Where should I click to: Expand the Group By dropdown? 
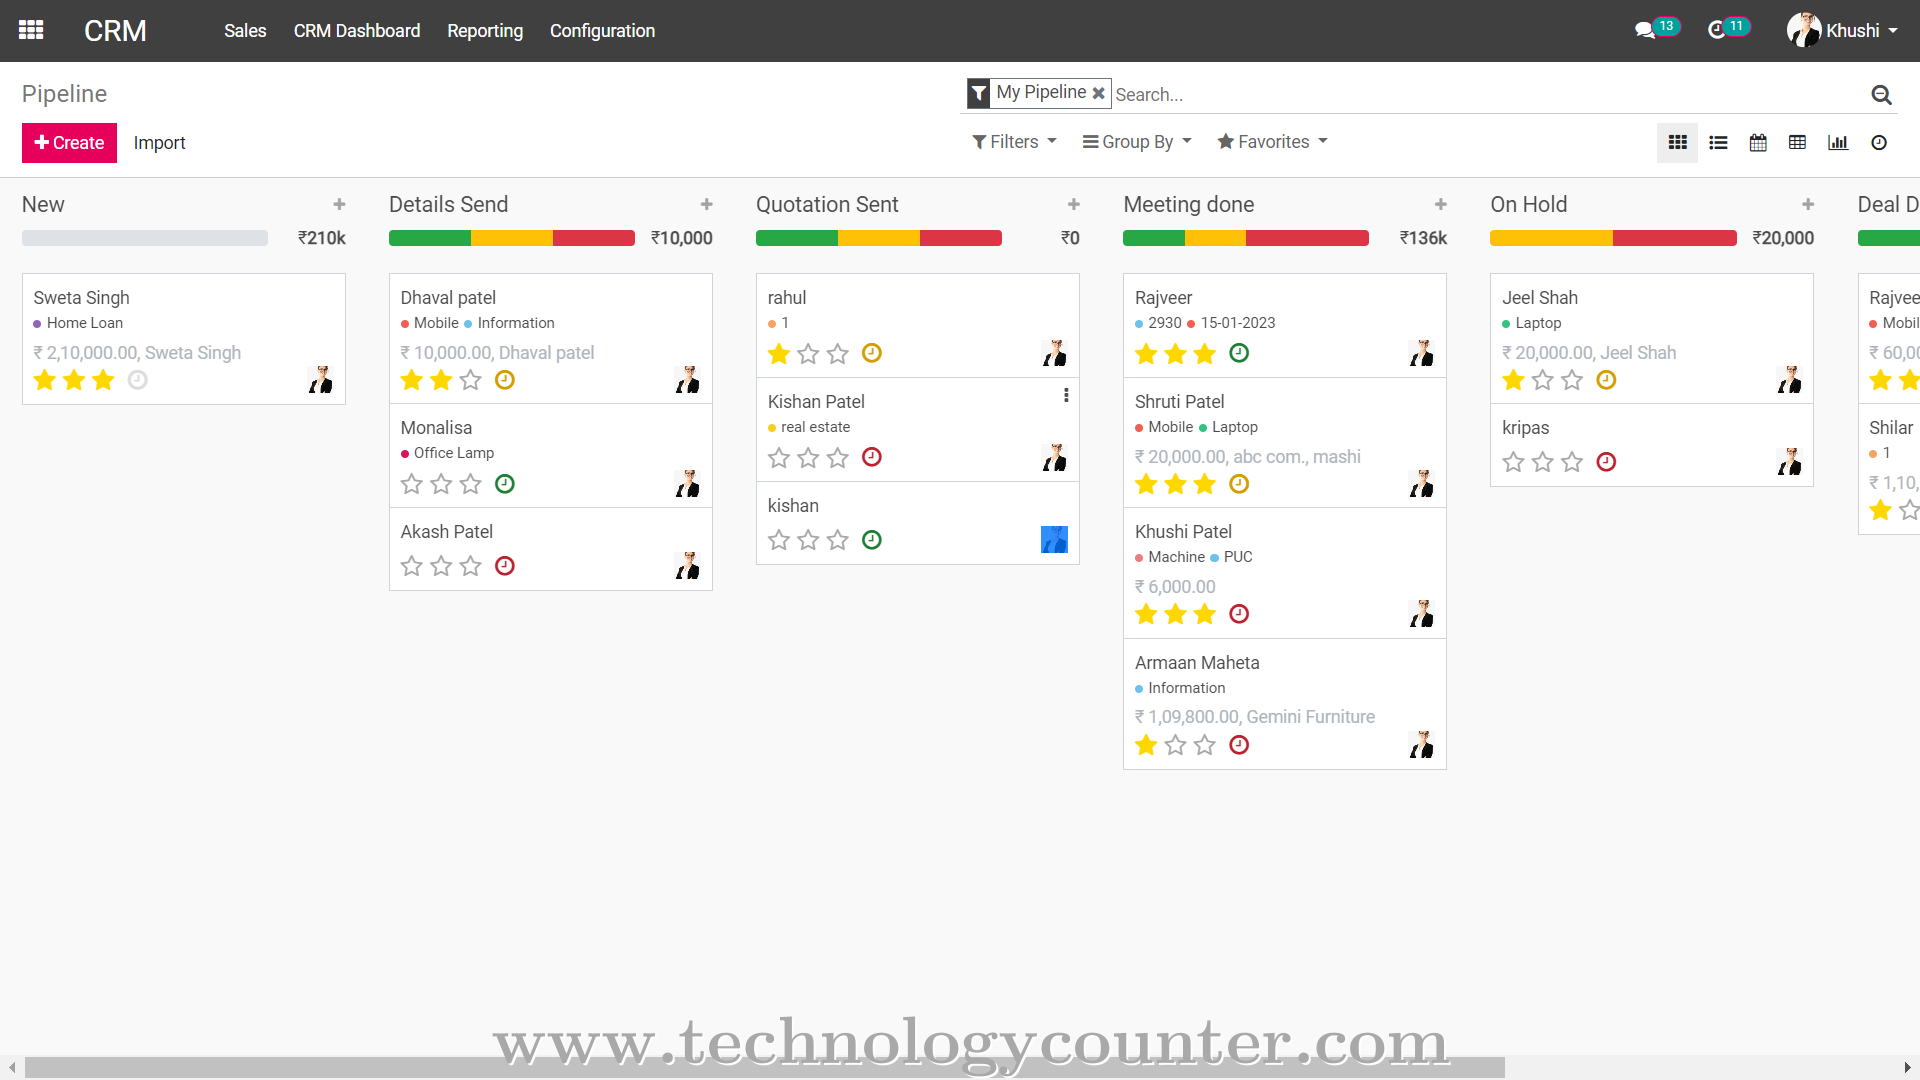pyautogui.click(x=1137, y=142)
